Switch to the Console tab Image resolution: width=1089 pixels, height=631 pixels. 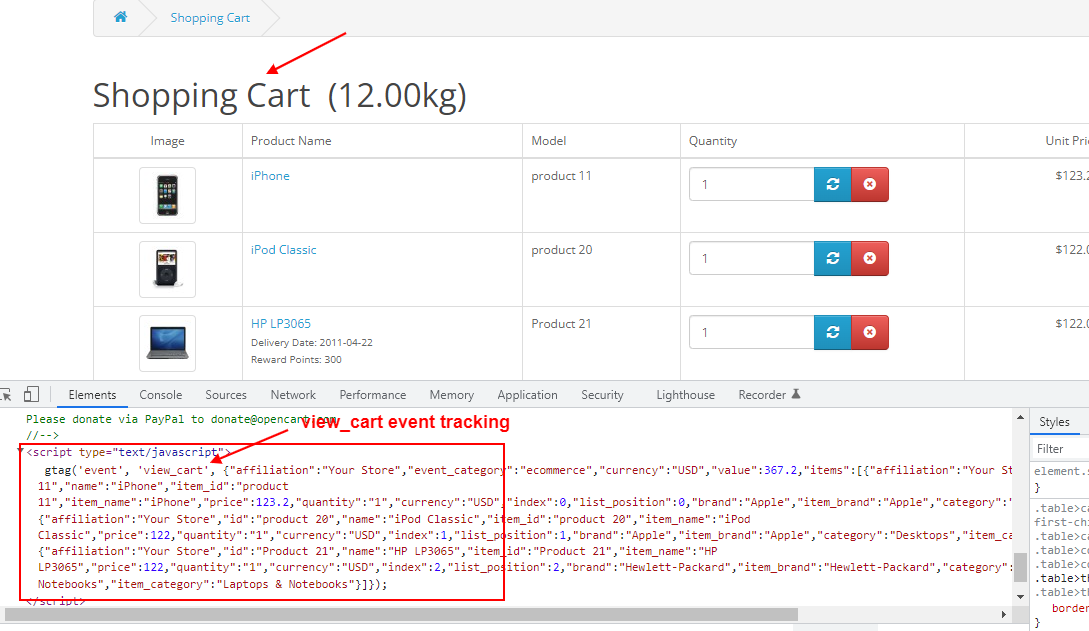point(160,395)
